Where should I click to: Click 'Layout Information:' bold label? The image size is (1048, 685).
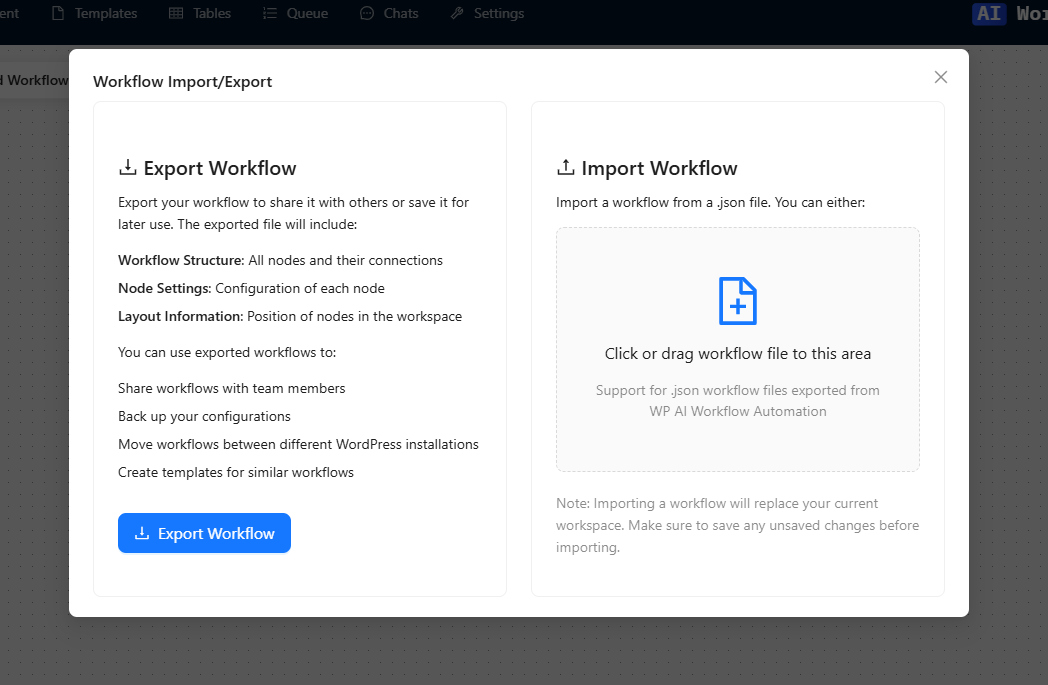coord(180,316)
